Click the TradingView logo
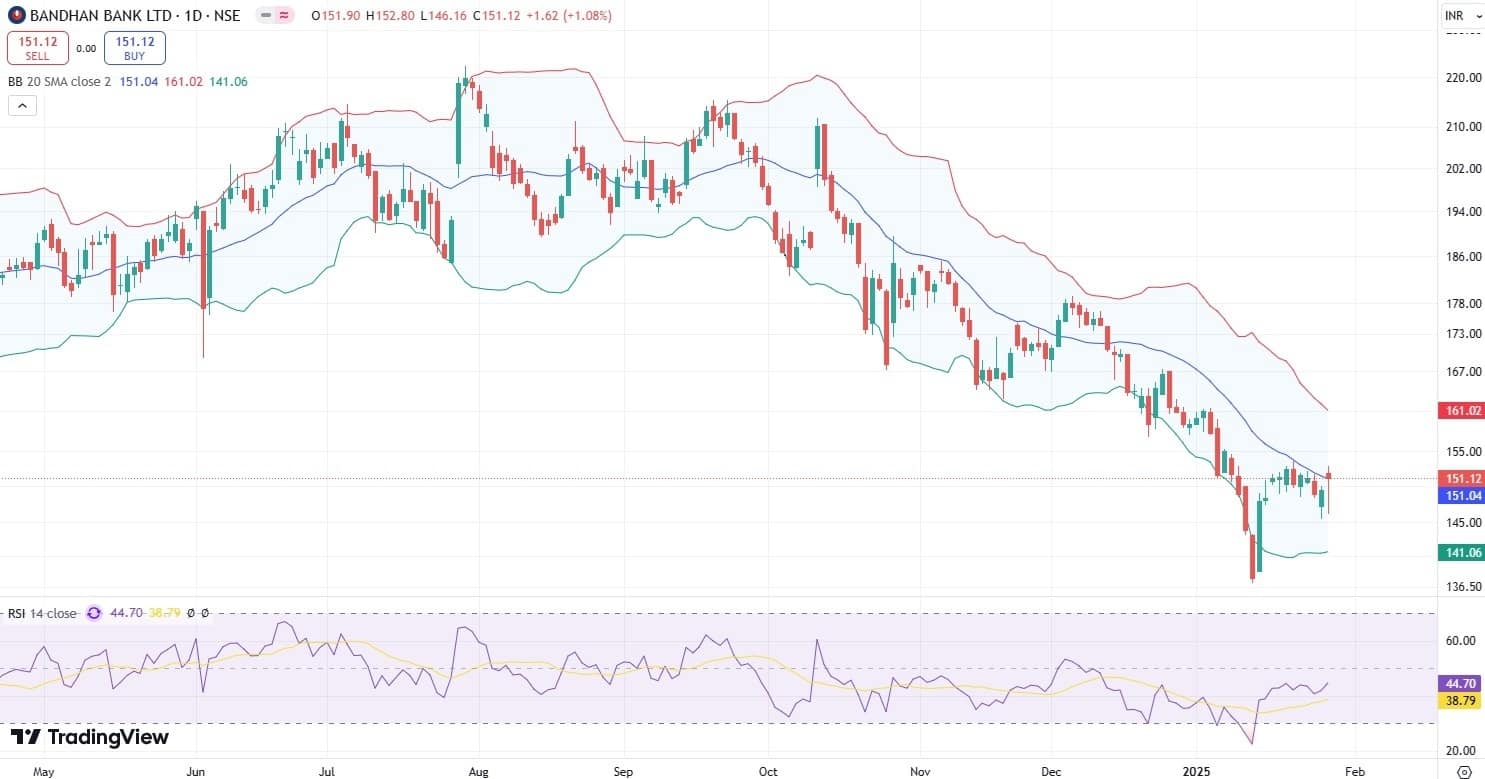The height and width of the screenshot is (779, 1485). (90, 738)
